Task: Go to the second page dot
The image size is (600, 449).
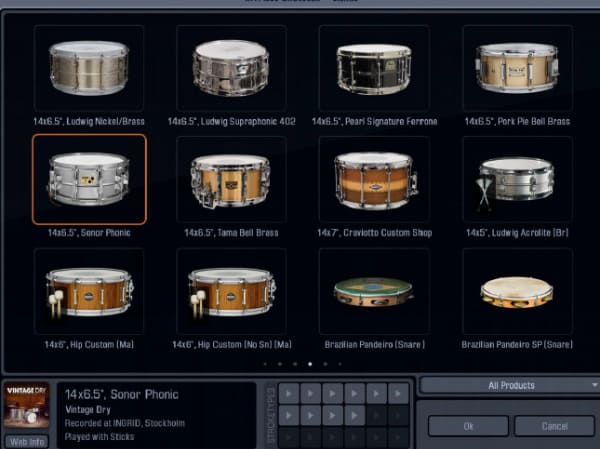Action: pyautogui.click(x=280, y=364)
